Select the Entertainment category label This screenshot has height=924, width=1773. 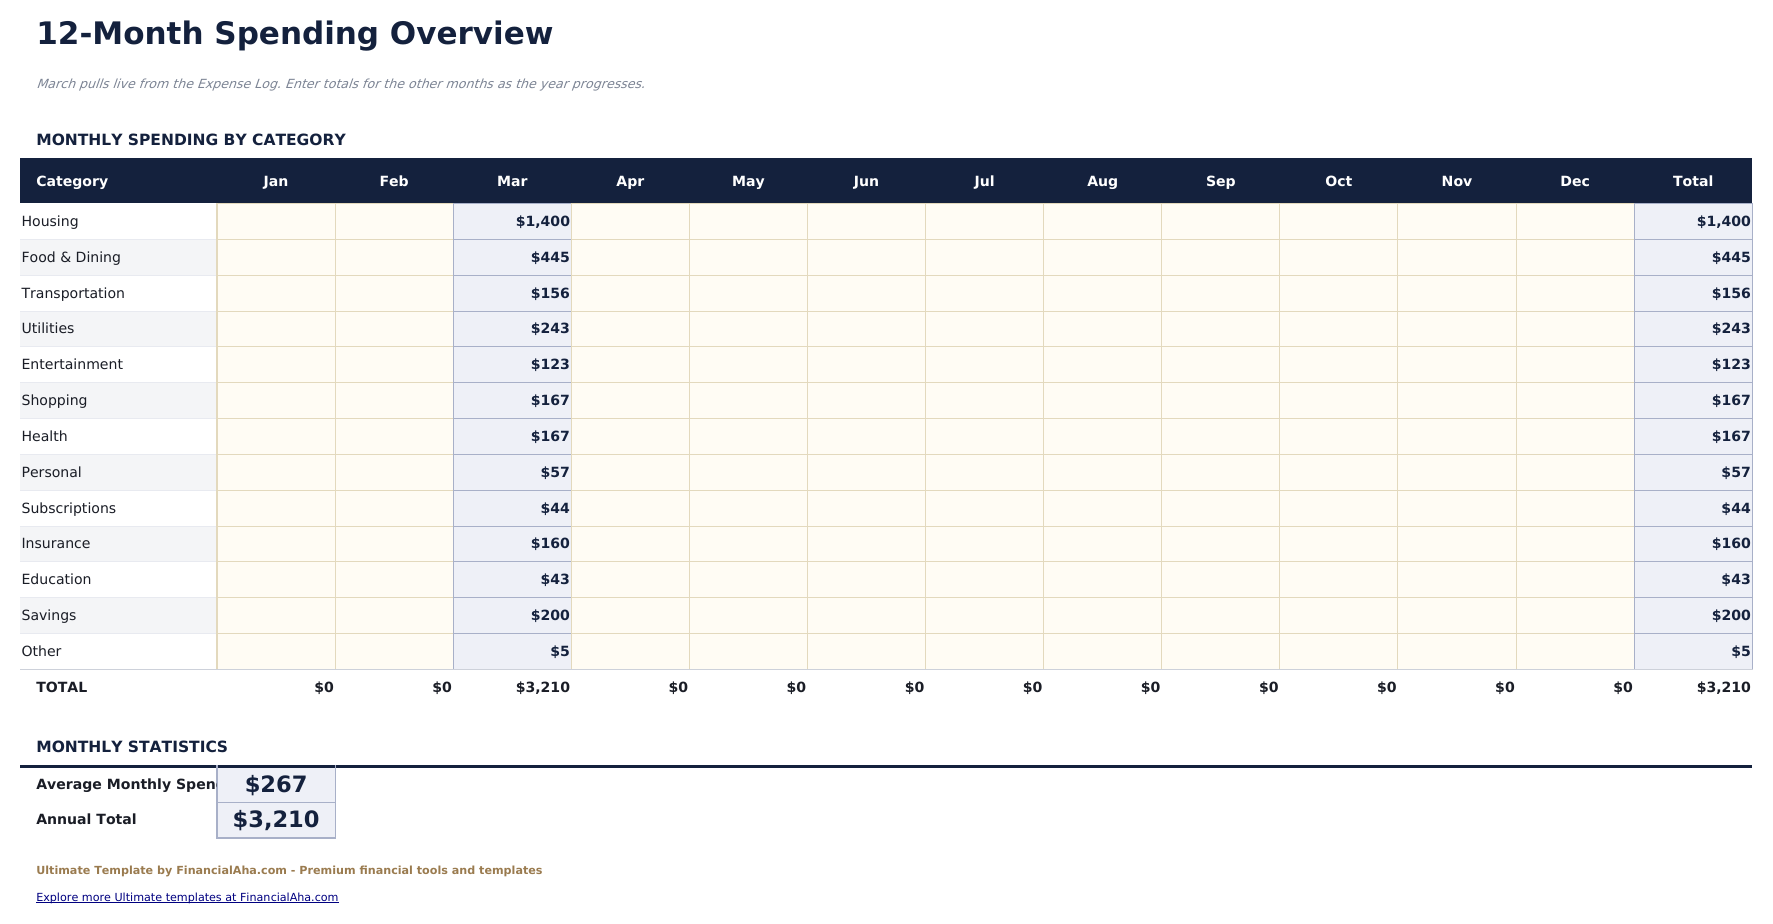tap(72, 364)
